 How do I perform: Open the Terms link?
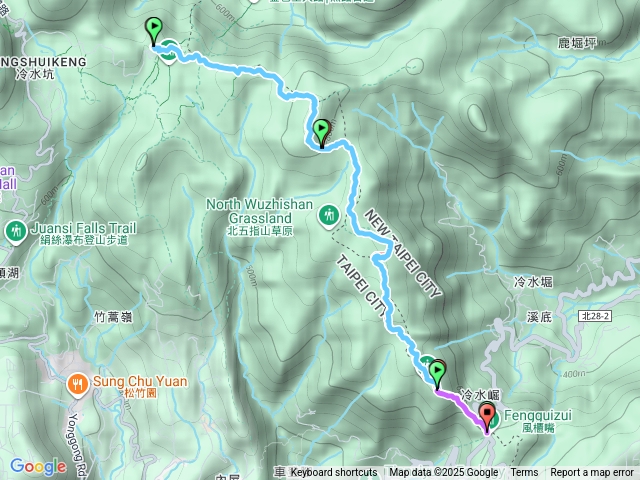(524, 473)
